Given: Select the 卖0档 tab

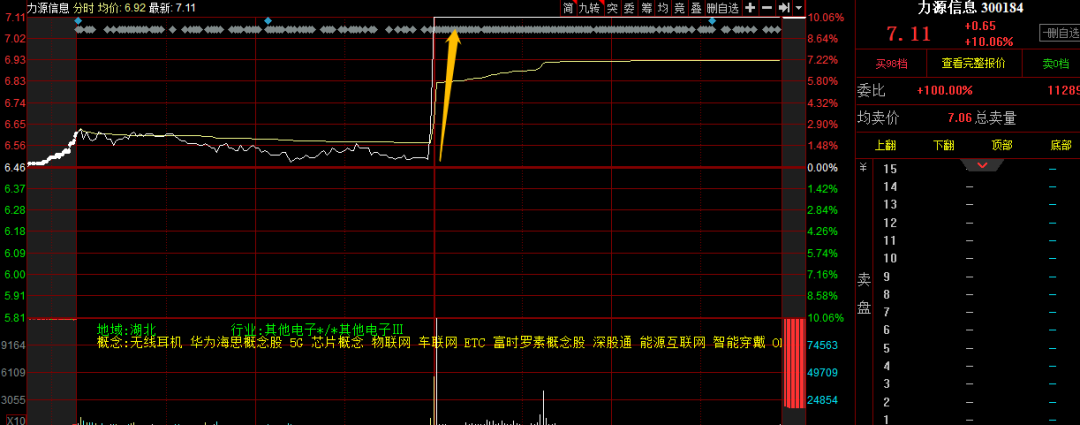Looking at the screenshot, I should pos(1054,64).
